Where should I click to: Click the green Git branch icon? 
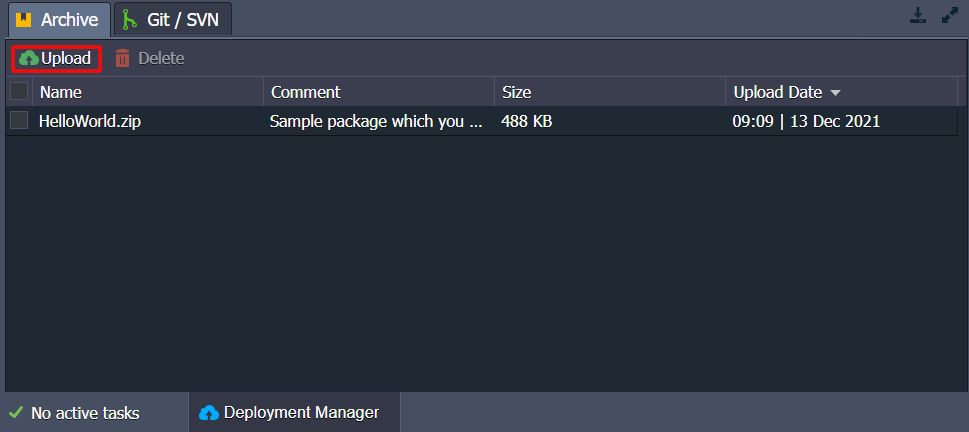(129, 20)
